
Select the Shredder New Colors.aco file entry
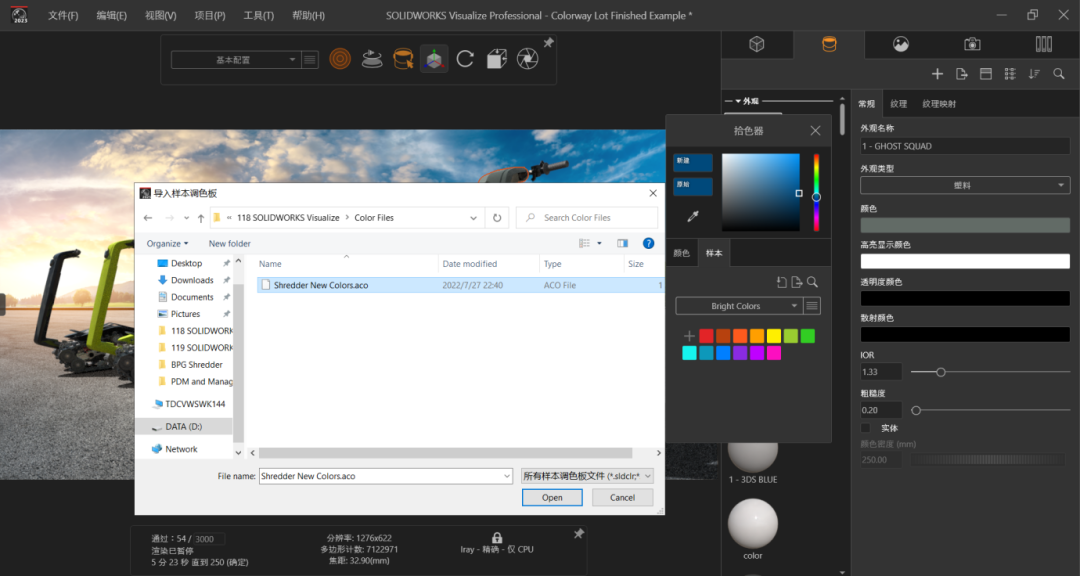pyautogui.click(x=320, y=284)
